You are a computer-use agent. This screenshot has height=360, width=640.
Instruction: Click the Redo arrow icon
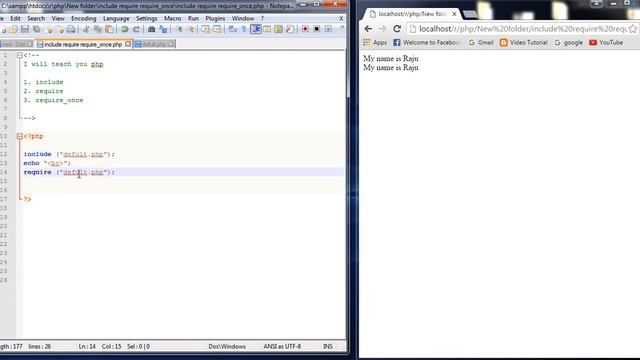click(136, 29)
